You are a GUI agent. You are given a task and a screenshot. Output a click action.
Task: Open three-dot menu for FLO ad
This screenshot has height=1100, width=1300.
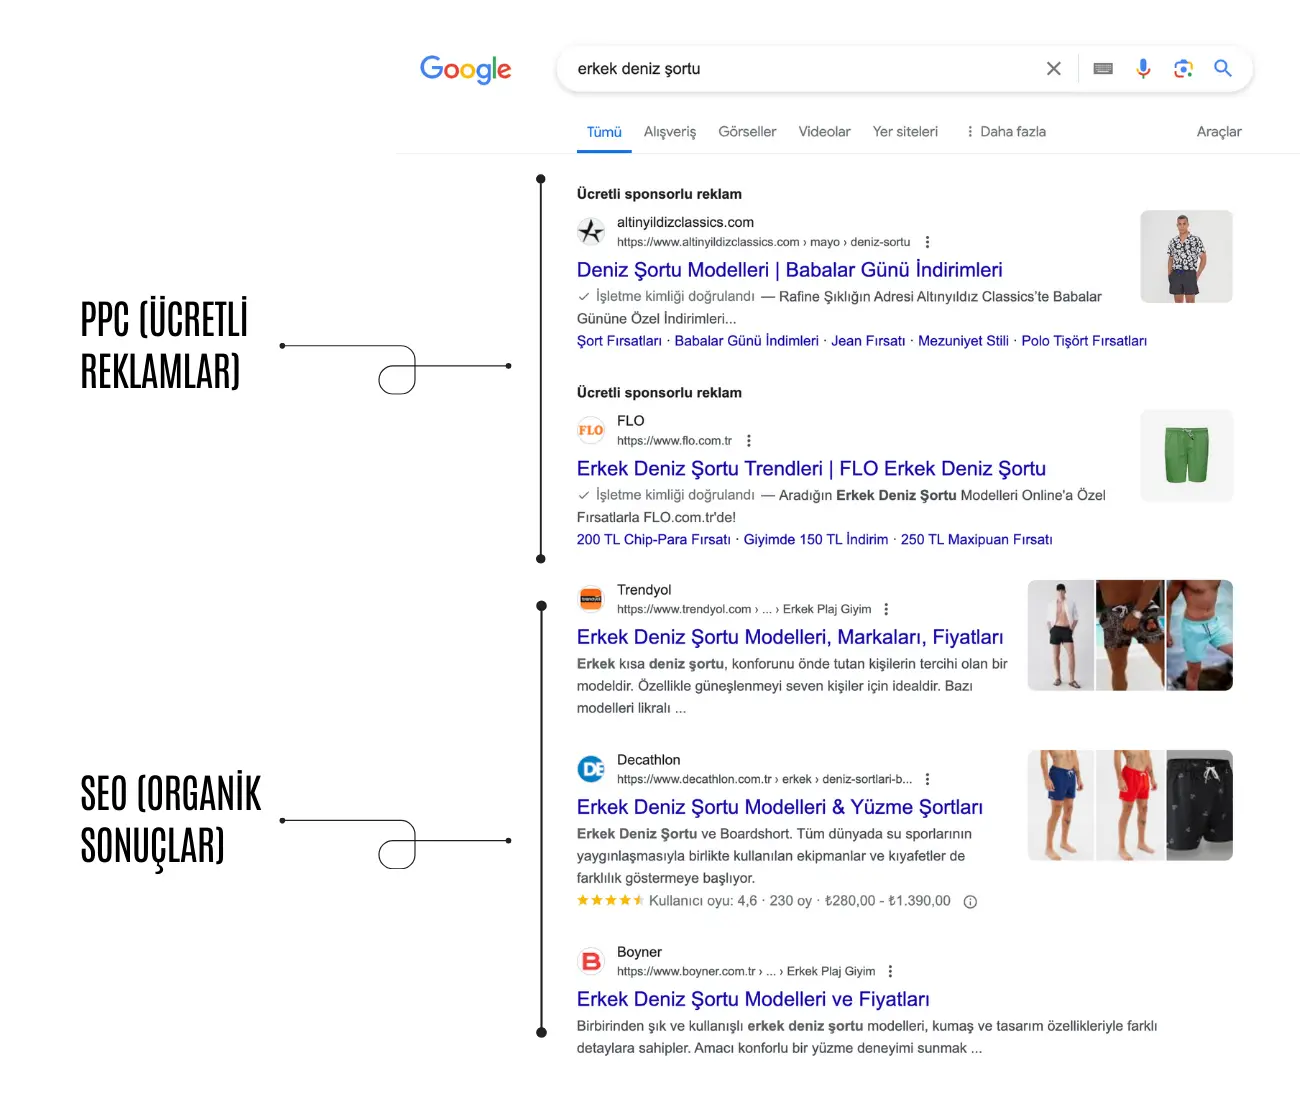[x=748, y=441]
